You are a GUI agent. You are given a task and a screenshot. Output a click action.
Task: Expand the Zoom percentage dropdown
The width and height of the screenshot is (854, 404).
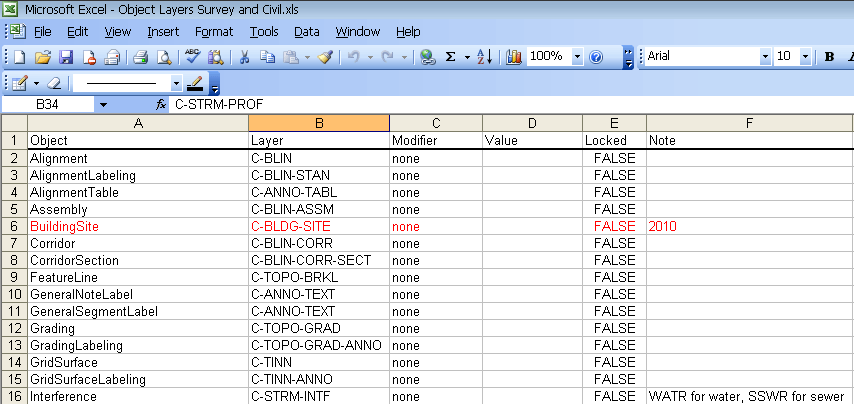[x=575, y=57]
